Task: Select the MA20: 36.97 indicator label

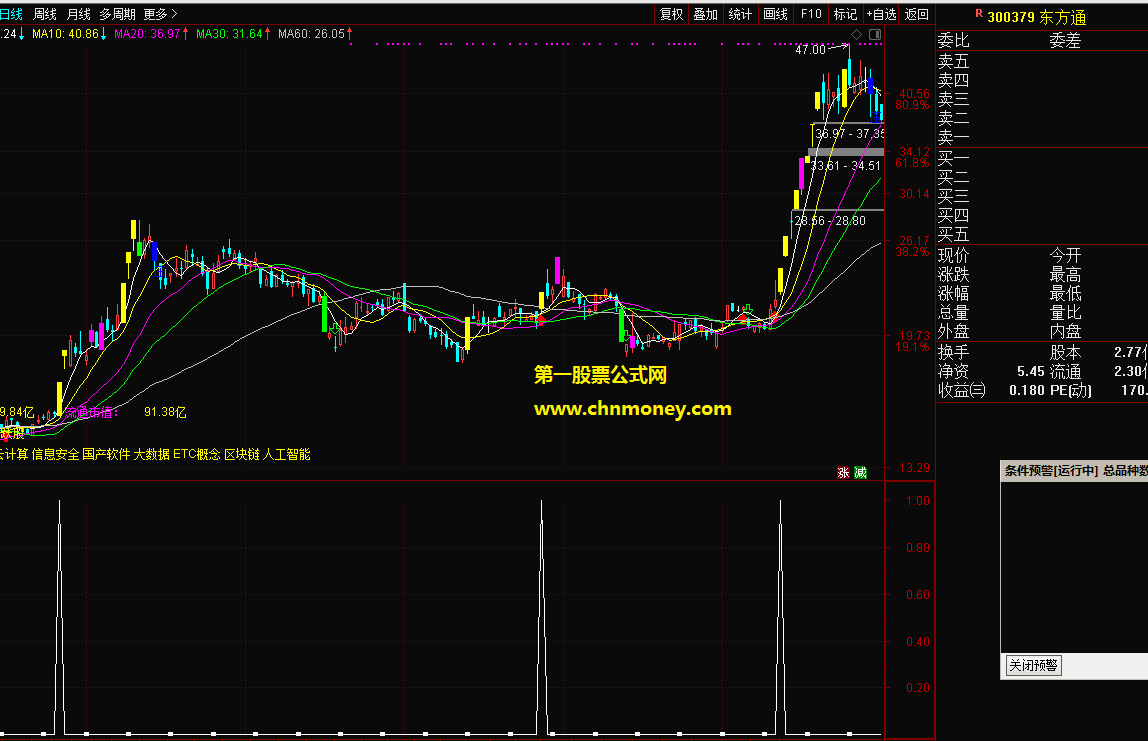Action: [151, 34]
